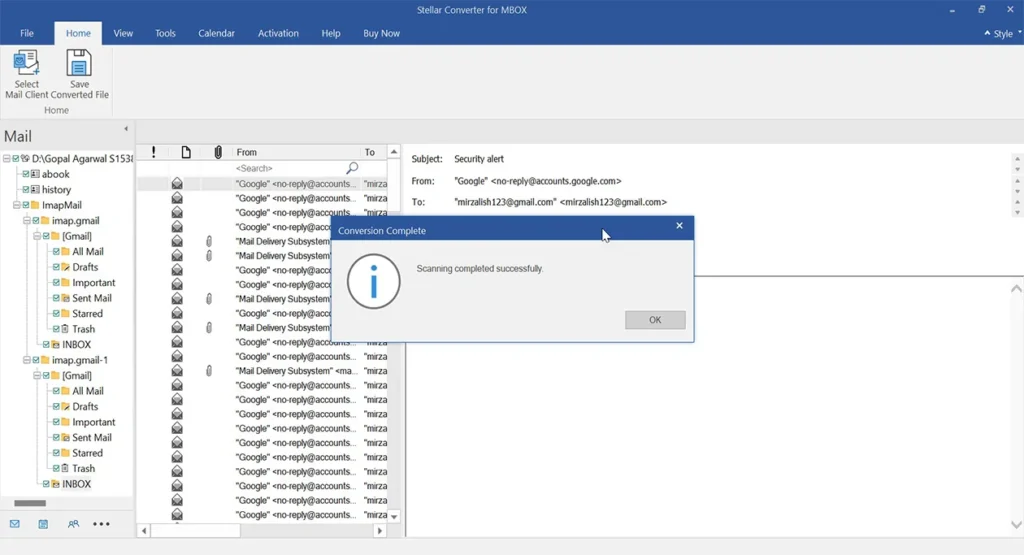Click the abook address book icon
The width and height of the screenshot is (1024, 555).
[x=35, y=174]
